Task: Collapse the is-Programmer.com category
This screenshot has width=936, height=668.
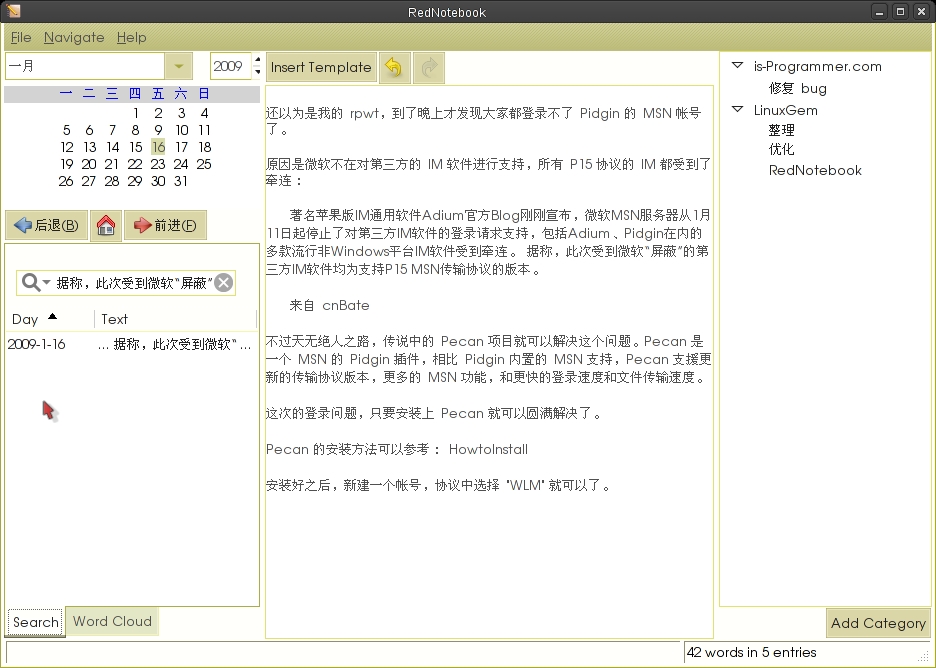Action: 737,66
